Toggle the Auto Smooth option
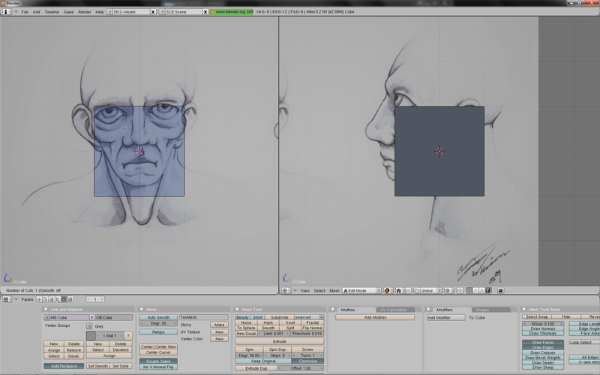Image resolution: width=600 pixels, height=375 pixels. coord(158,317)
